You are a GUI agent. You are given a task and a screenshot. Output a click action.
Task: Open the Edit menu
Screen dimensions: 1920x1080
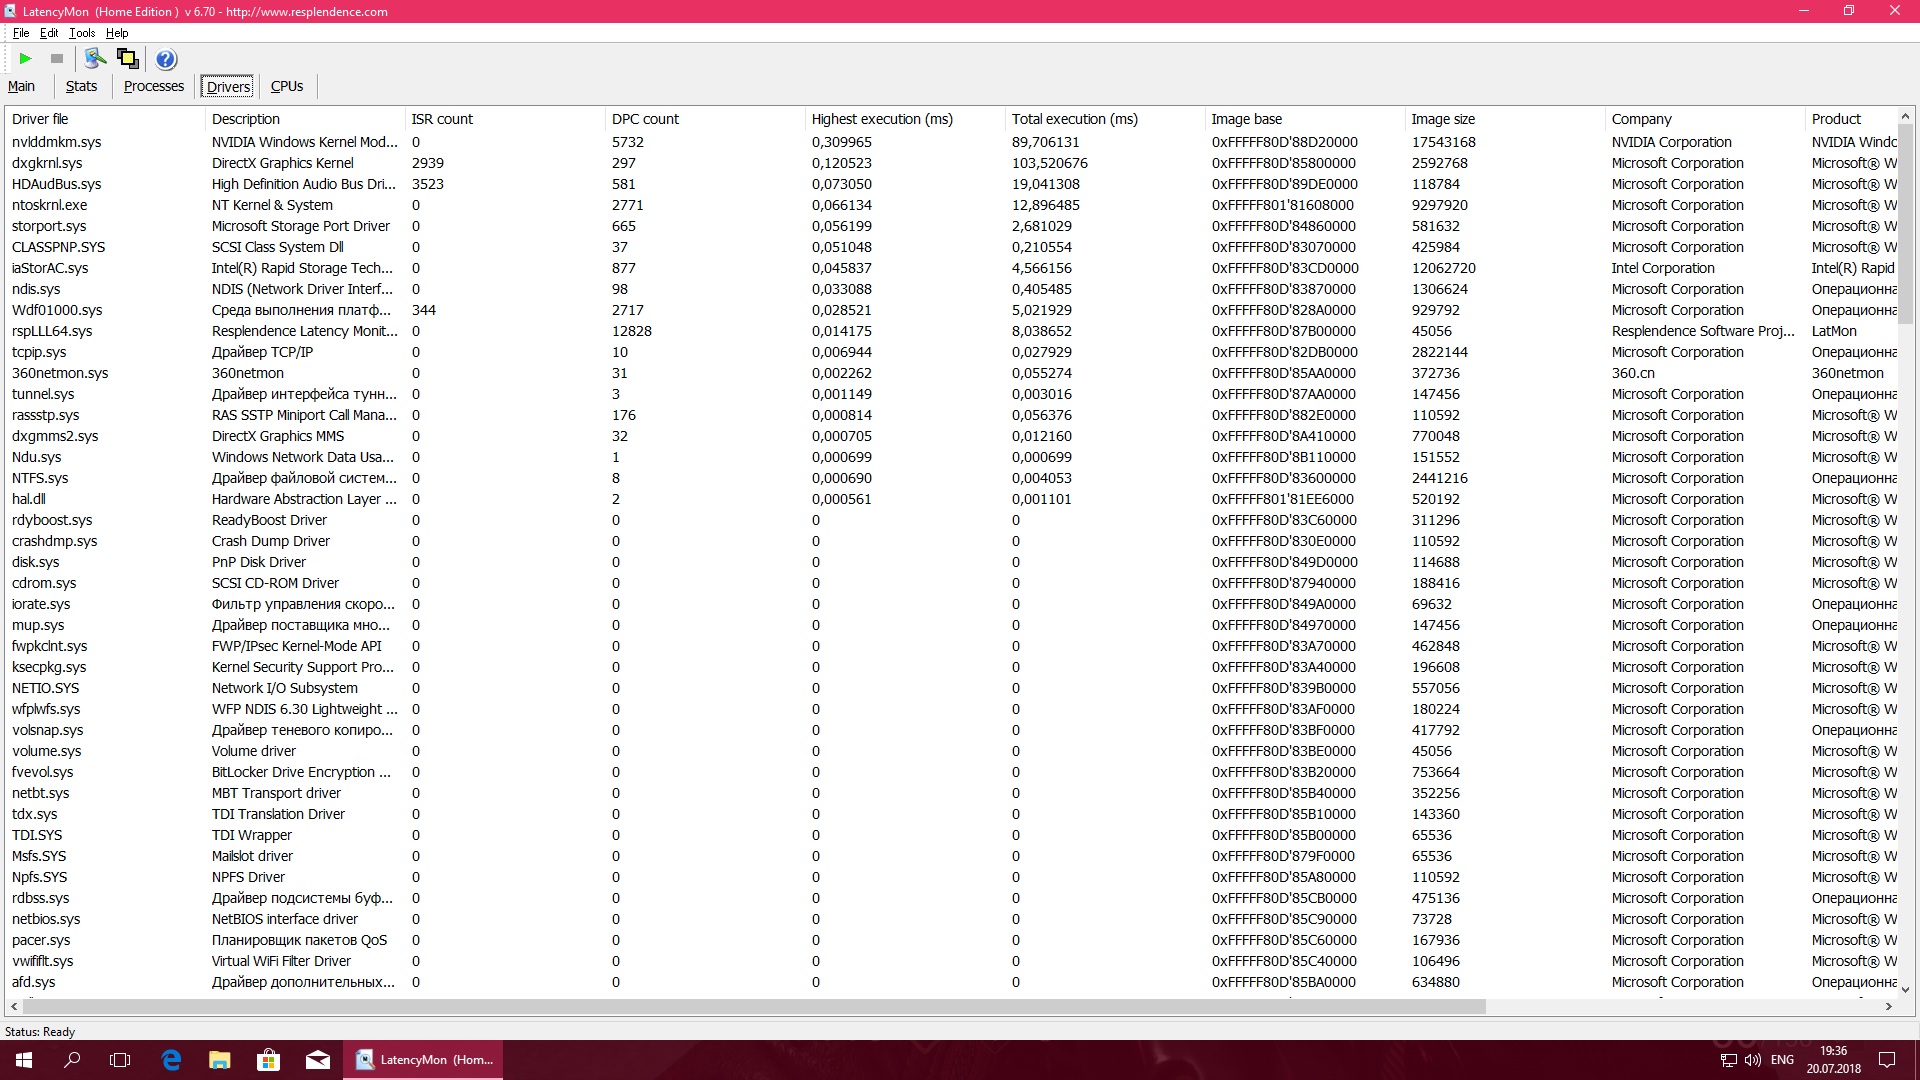click(49, 33)
